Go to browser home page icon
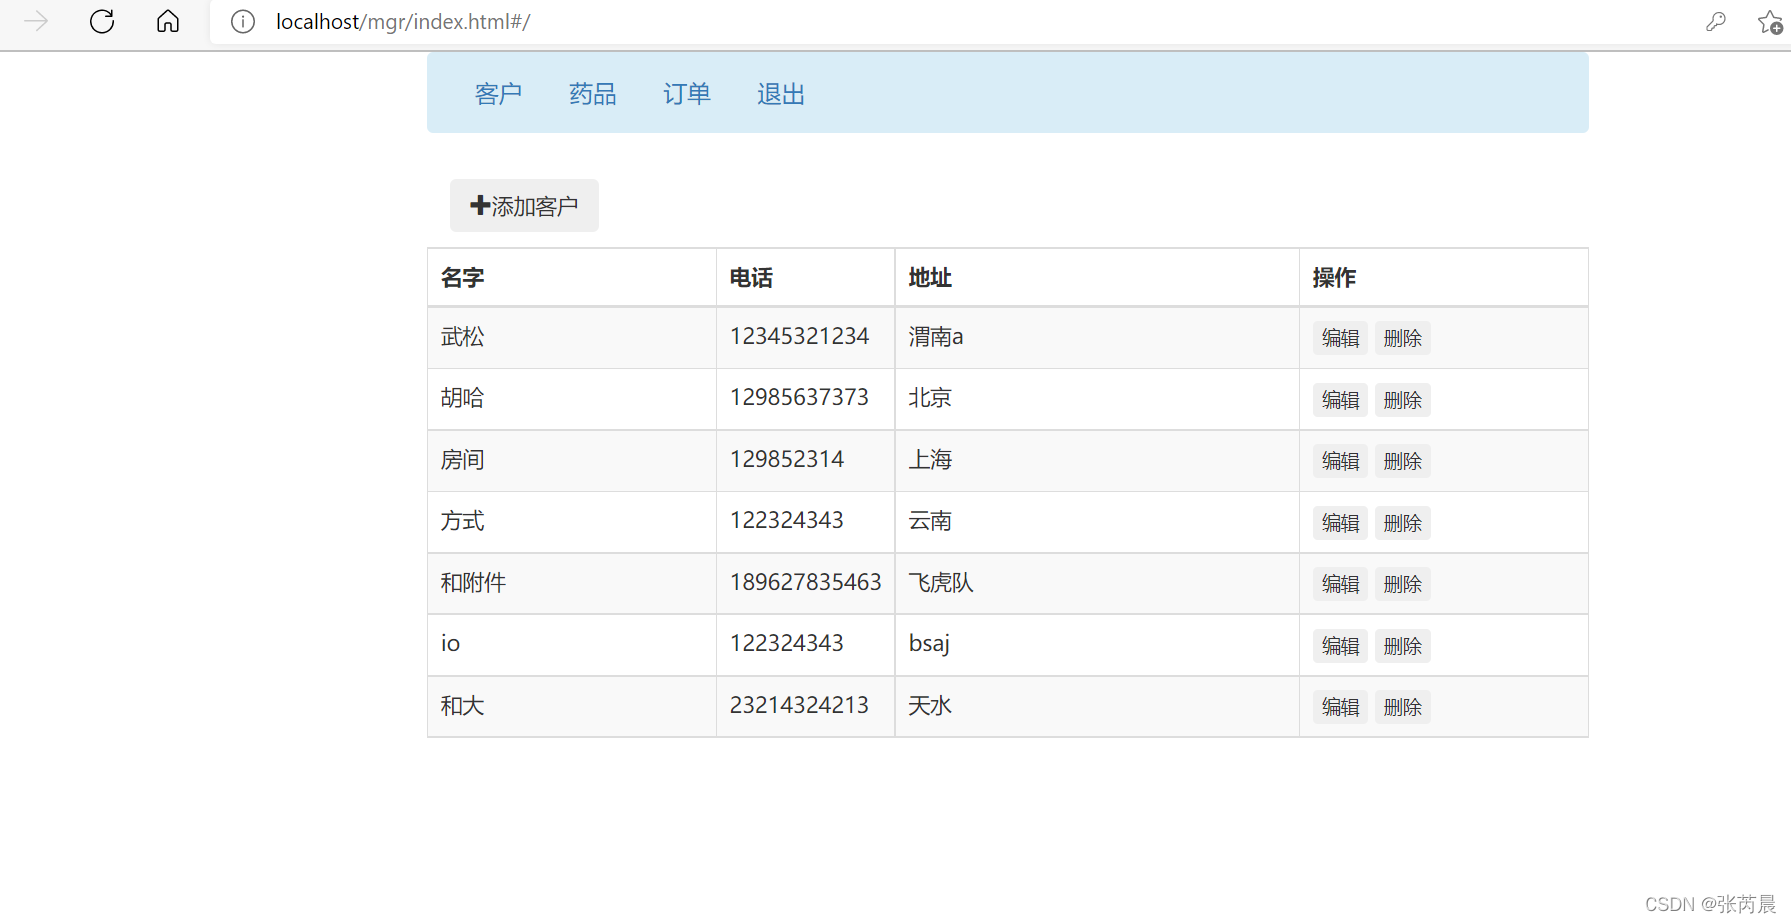The image size is (1791, 923). pos(168,21)
